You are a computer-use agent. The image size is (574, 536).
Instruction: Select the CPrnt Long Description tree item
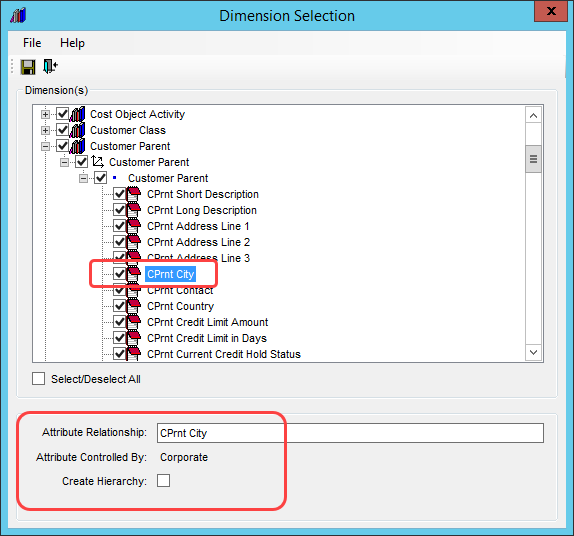pyautogui.click(x=202, y=210)
